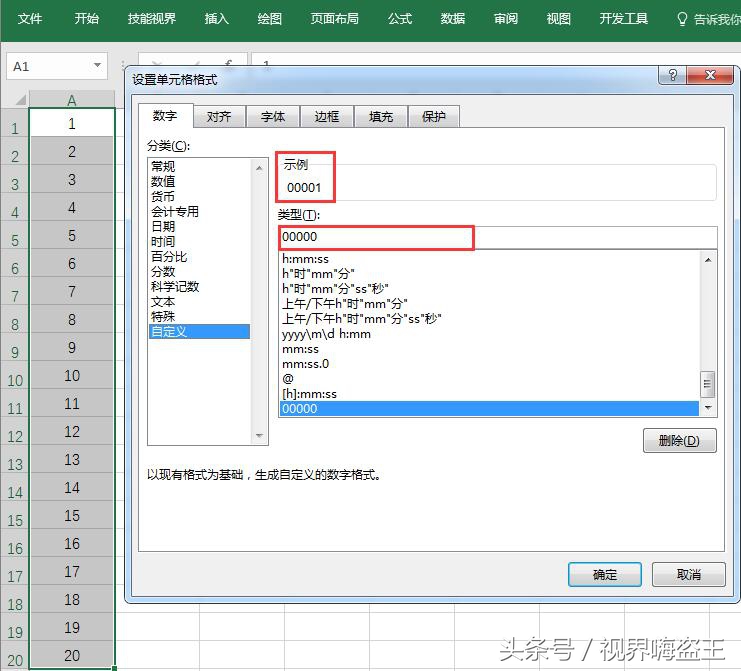Click cell A1 containing 1

[x=72, y=124]
